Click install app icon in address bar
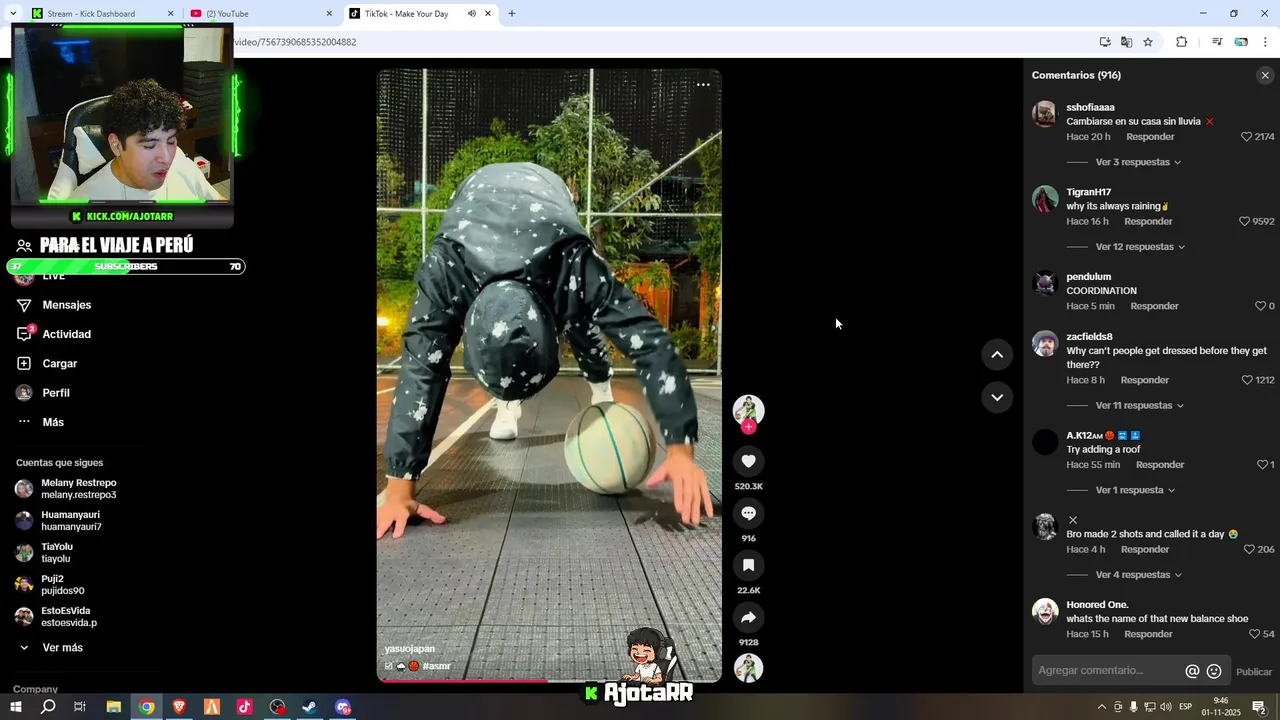 pos(1105,42)
